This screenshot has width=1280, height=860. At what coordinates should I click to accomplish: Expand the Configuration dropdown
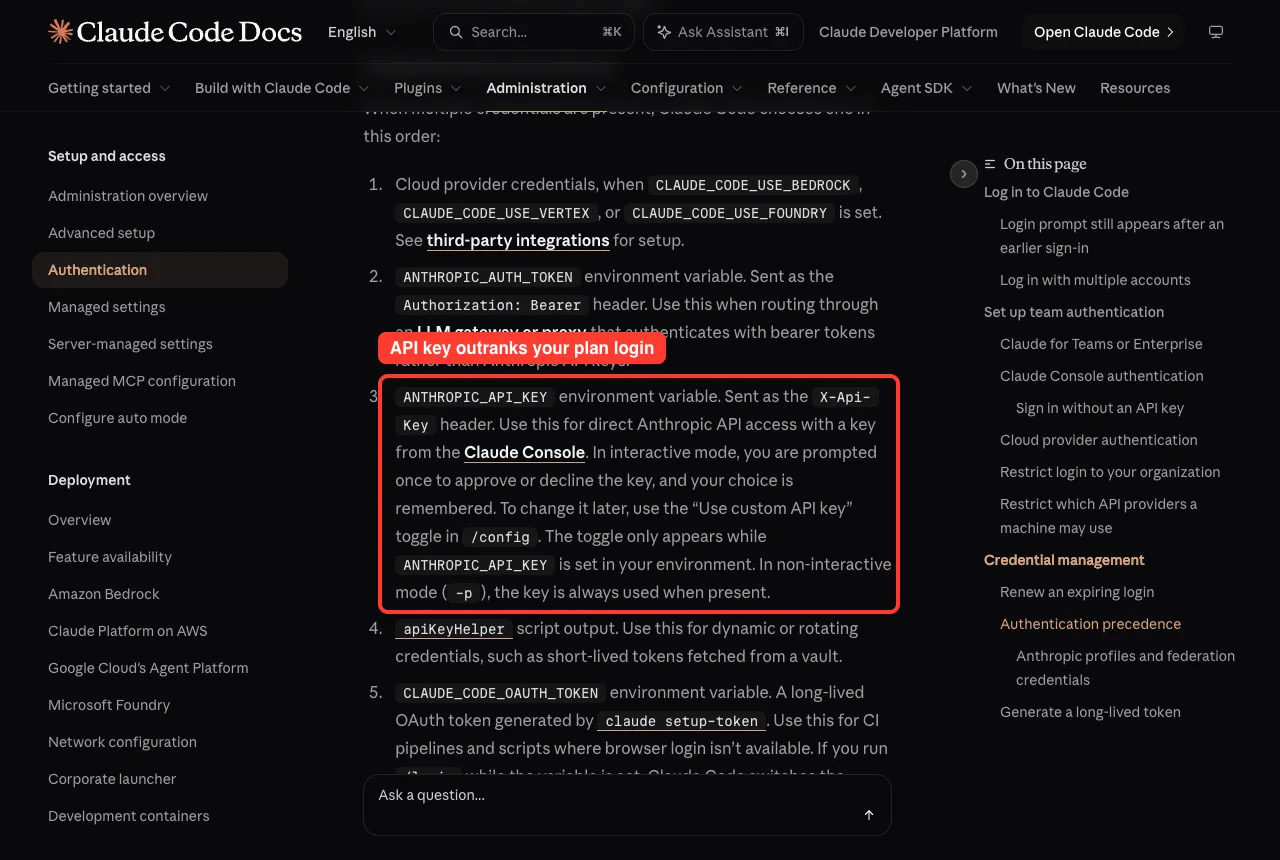click(x=687, y=88)
